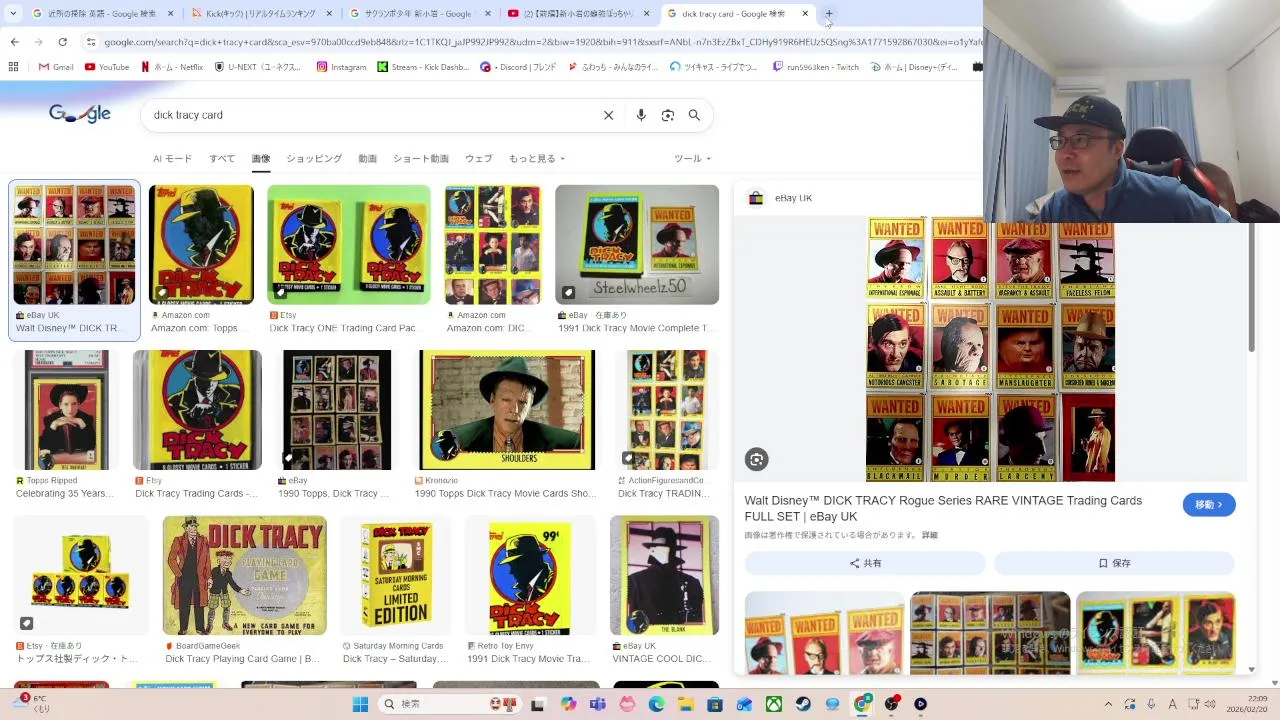1280x720 pixels.
Task: Select the ウェブ tab
Action: coord(479,159)
